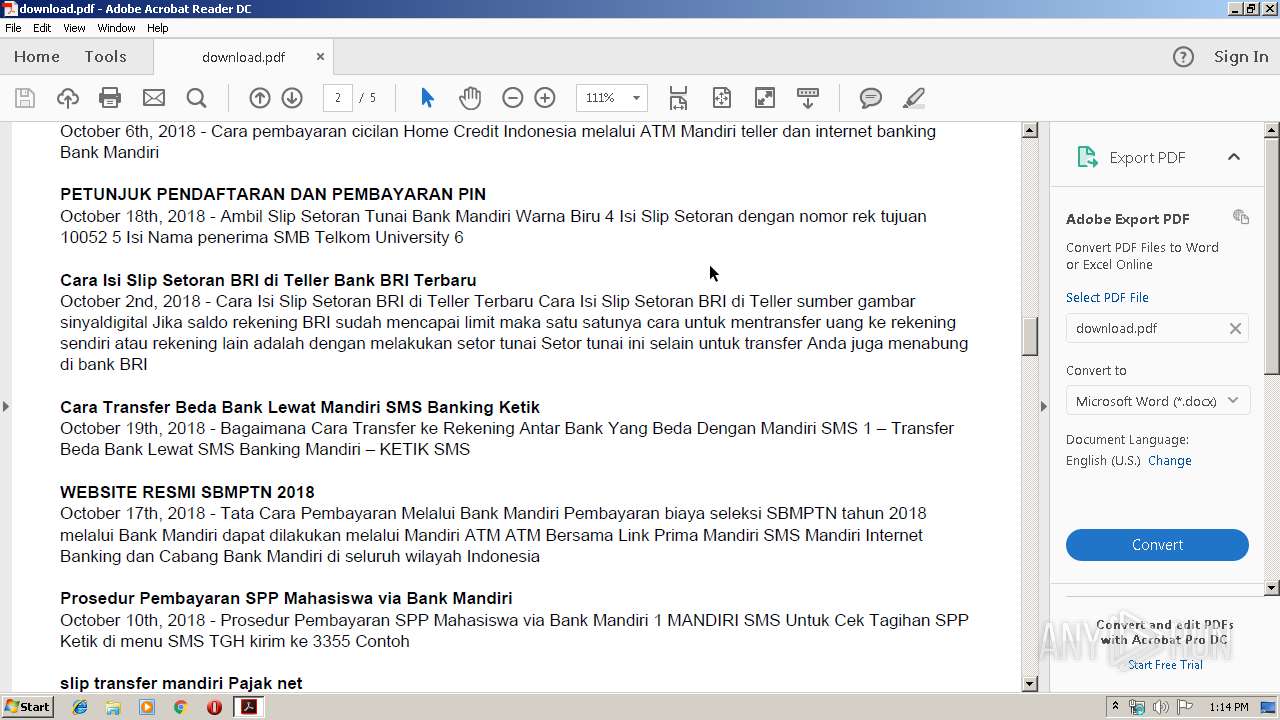Screen dimensions: 1280x720
Task: Activate the selection arrow tool
Action: point(427,98)
